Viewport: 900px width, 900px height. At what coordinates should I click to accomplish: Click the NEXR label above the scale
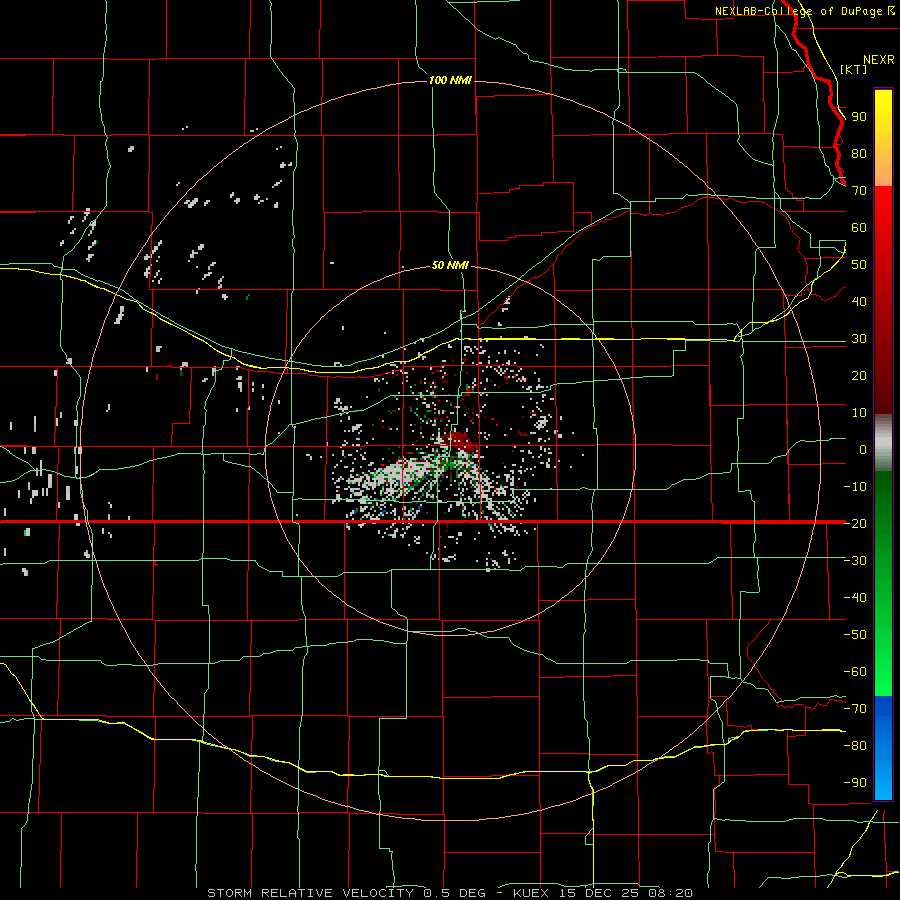tap(878, 60)
